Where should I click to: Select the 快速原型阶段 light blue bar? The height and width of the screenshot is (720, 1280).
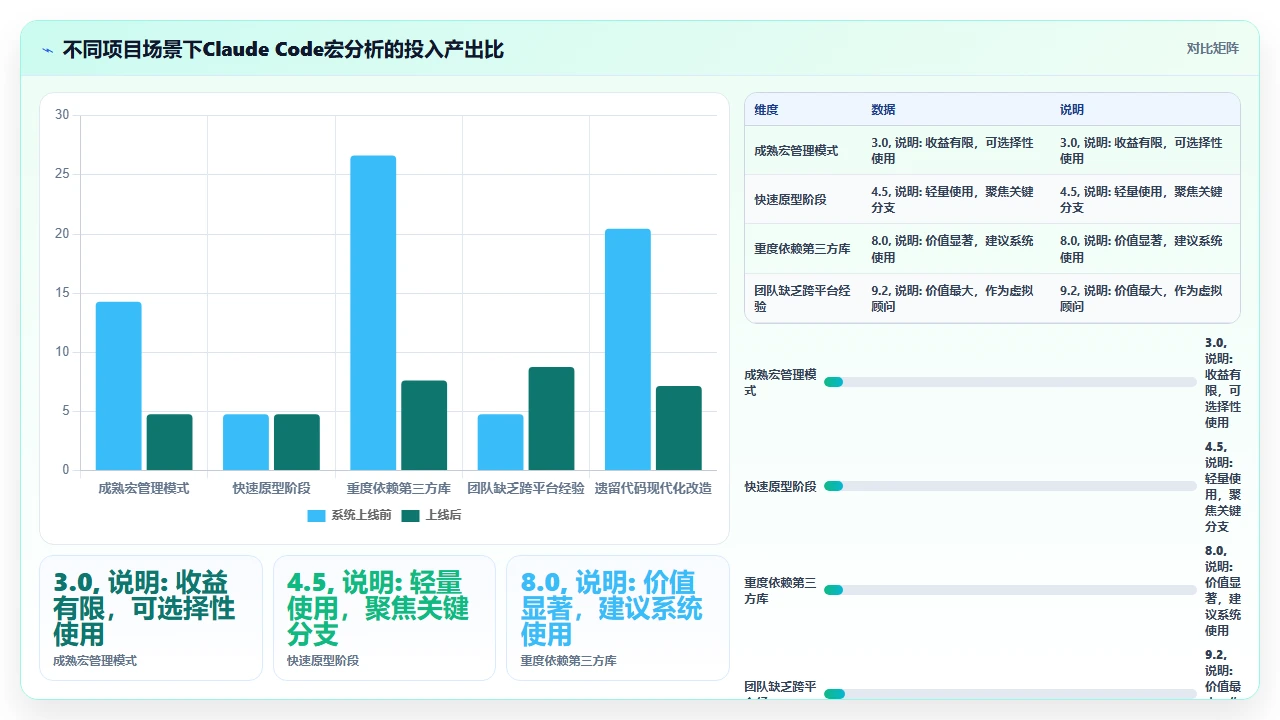(246, 442)
